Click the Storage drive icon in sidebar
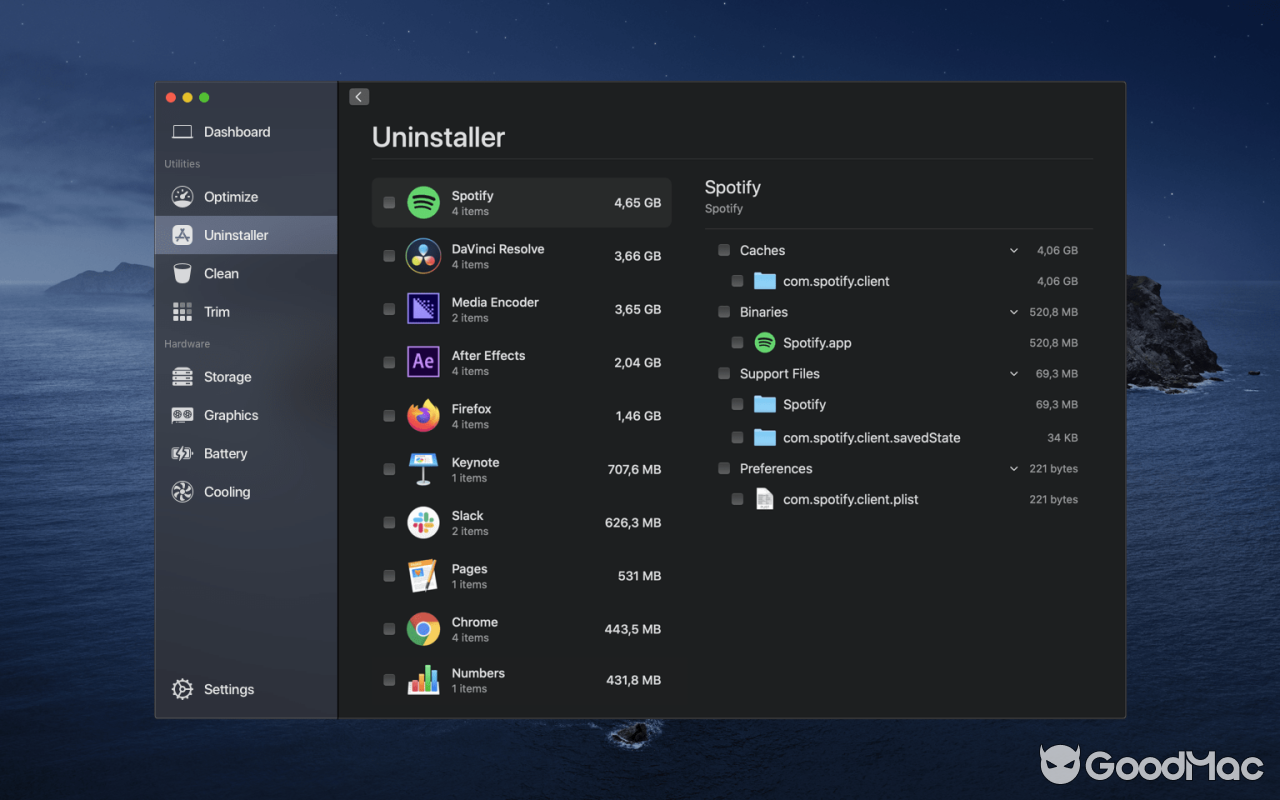Screen dimensions: 1280x800 (182, 377)
